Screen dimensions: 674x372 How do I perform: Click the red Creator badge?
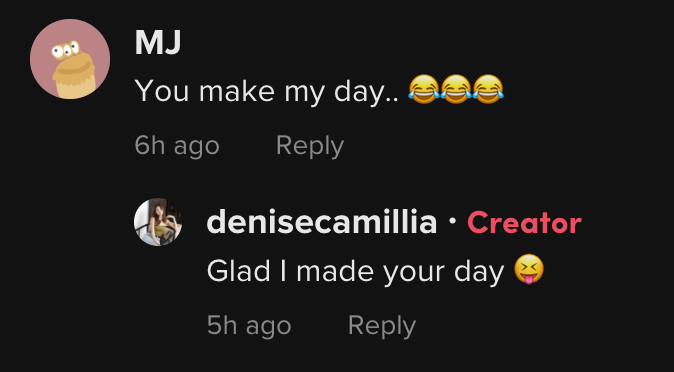524,223
